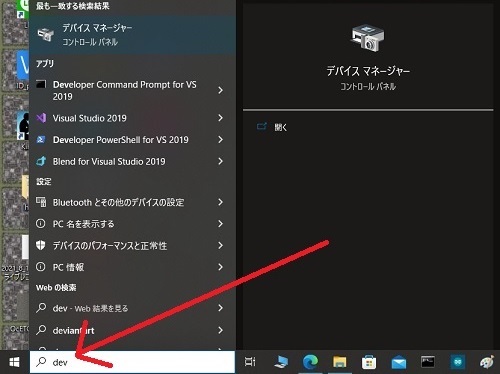Image resolution: width=500 pixels, height=374 pixels.
Task: Open File Explorer from taskbar
Action: (339, 362)
